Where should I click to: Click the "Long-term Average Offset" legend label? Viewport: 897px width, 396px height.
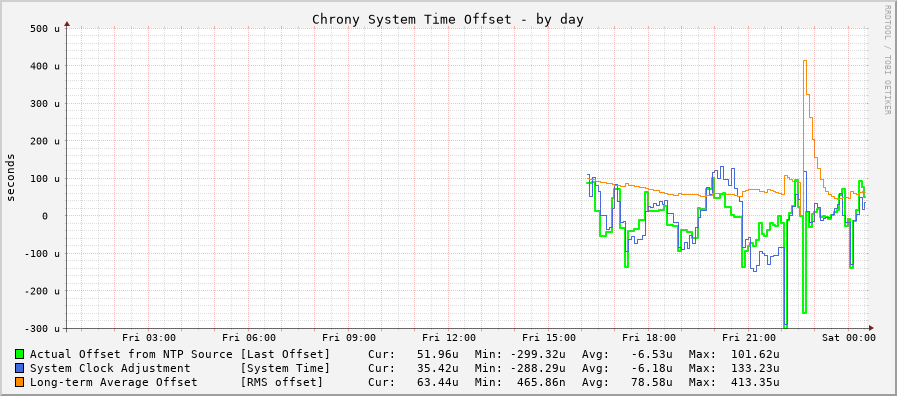point(113,382)
